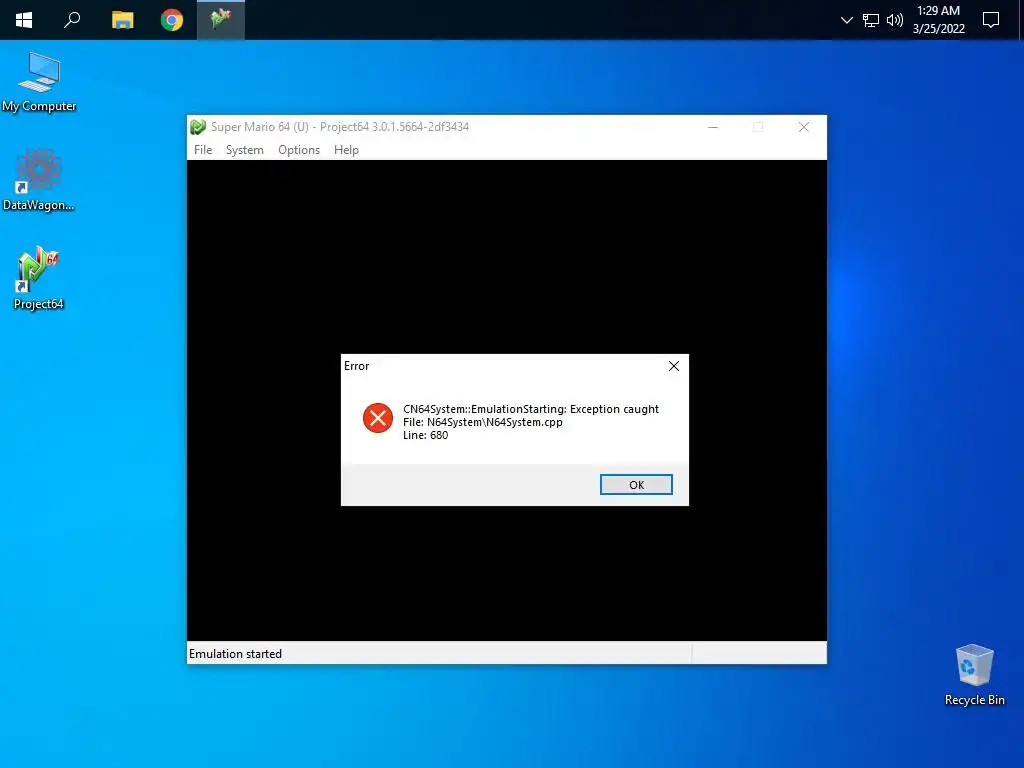Close the Project64 window
This screenshot has height=768, width=1024.
804,127
